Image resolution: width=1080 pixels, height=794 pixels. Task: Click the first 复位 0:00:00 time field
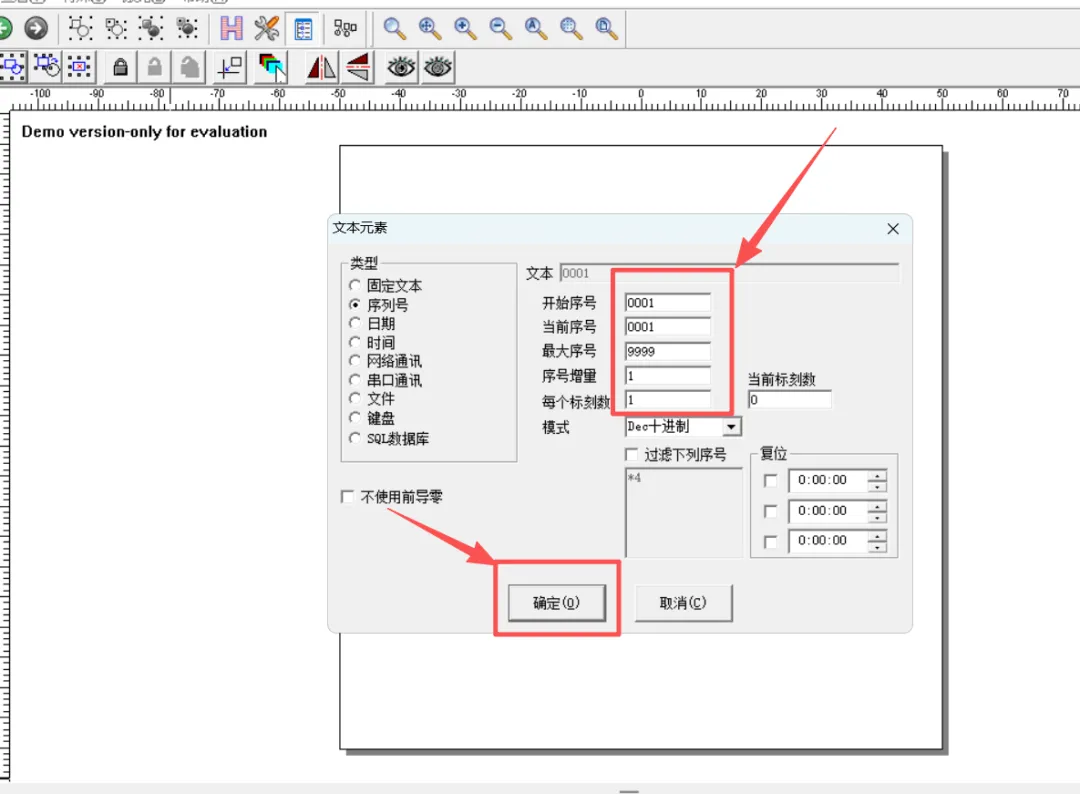pos(828,481)
